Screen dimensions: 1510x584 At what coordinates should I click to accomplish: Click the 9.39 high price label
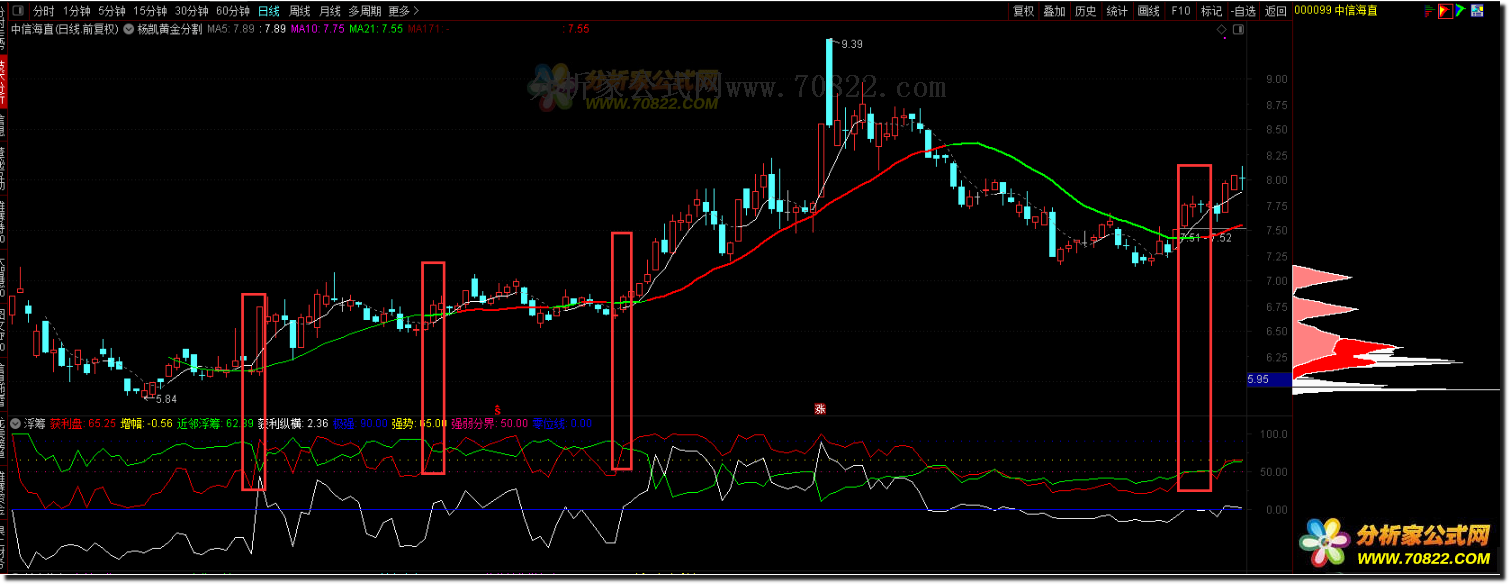852,44
